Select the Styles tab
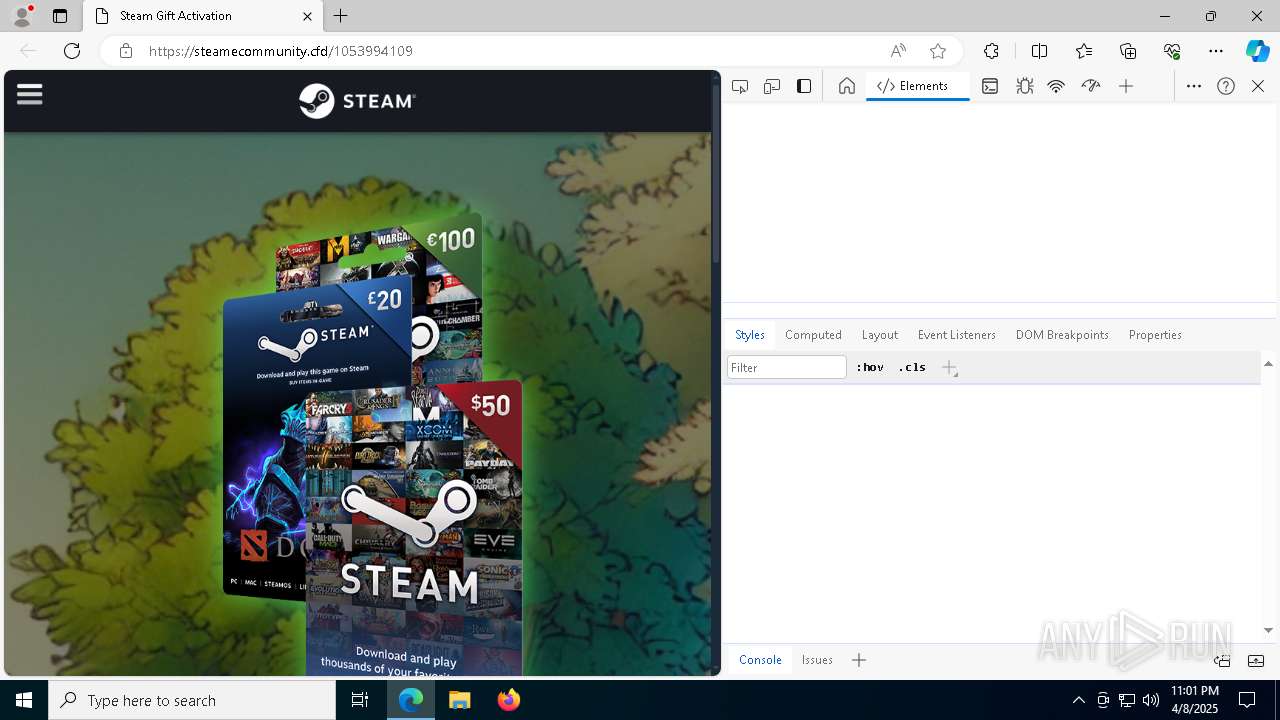This screenshot has width=1280, height=720. [x=750, y=335]
